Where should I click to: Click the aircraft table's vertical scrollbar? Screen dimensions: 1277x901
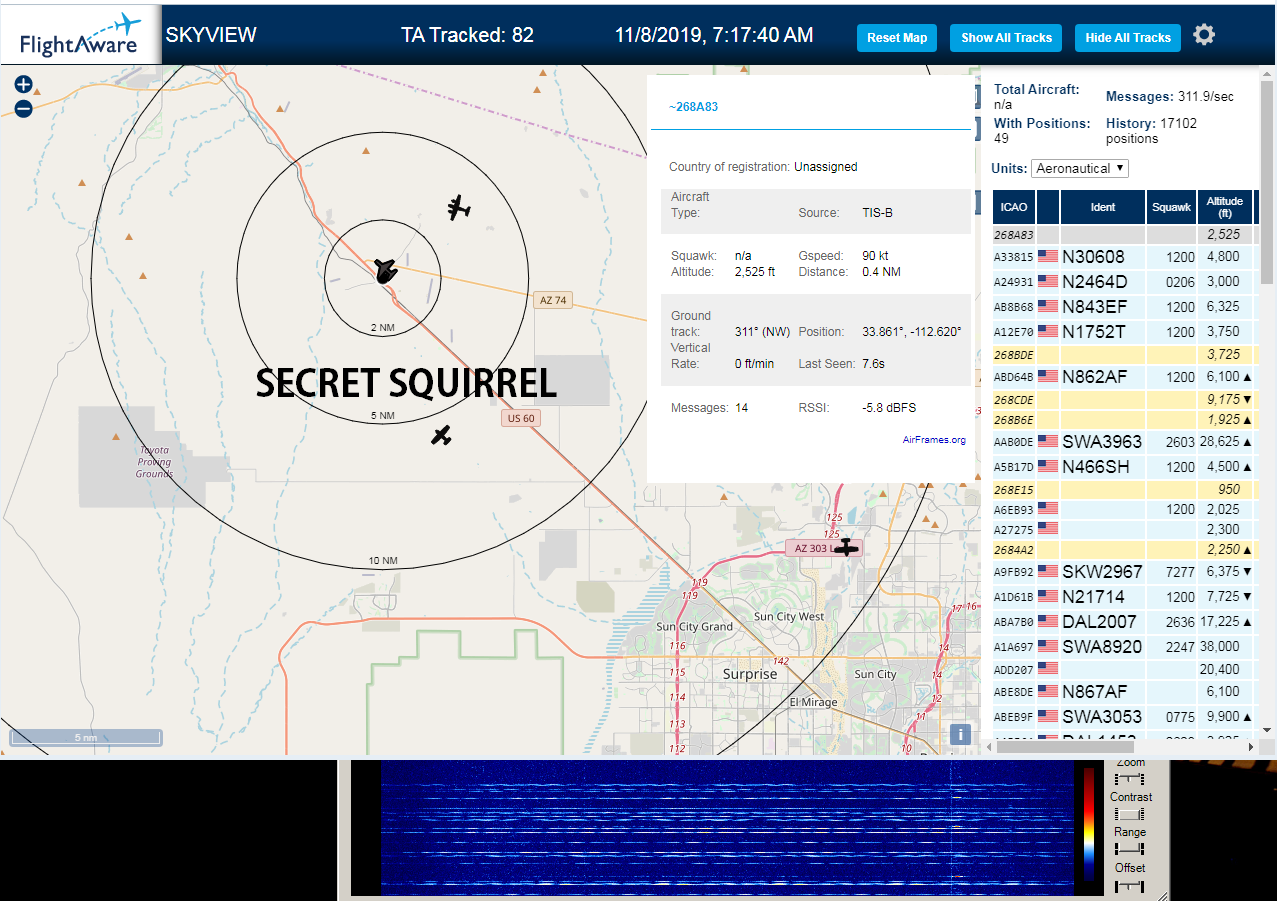point(1265,180)
